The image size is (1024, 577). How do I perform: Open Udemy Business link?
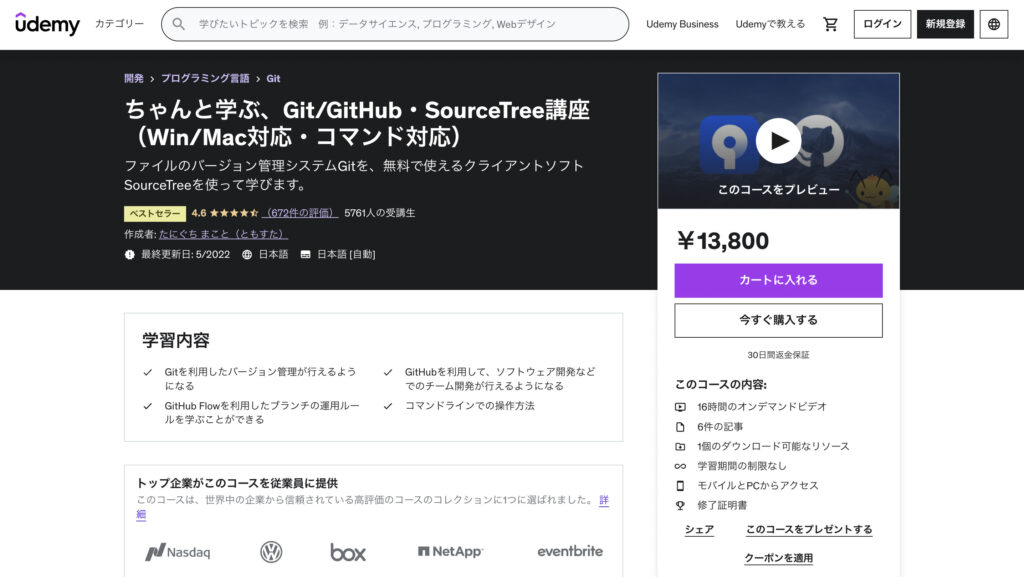coord(682,24)
